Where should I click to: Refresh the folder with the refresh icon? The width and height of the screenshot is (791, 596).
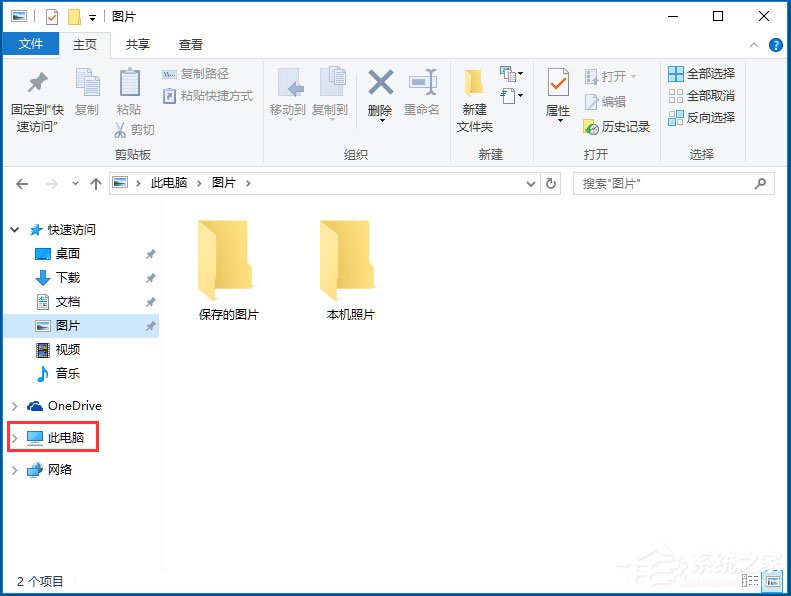tap(551, 183)
